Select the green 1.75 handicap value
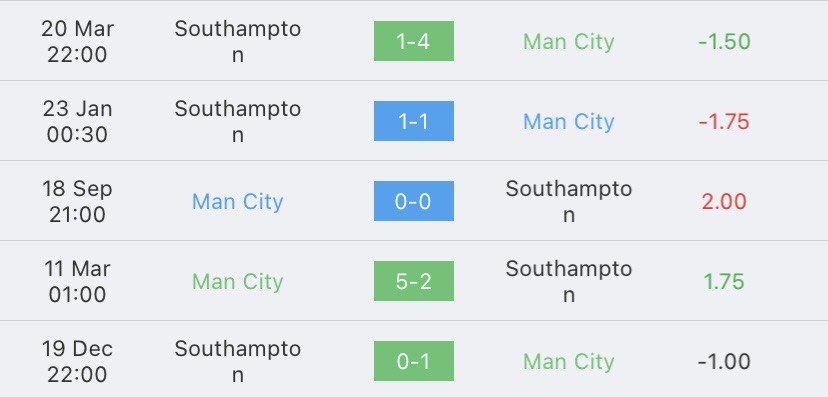This screenshot has width=828, height=397. tap(724, 282)
